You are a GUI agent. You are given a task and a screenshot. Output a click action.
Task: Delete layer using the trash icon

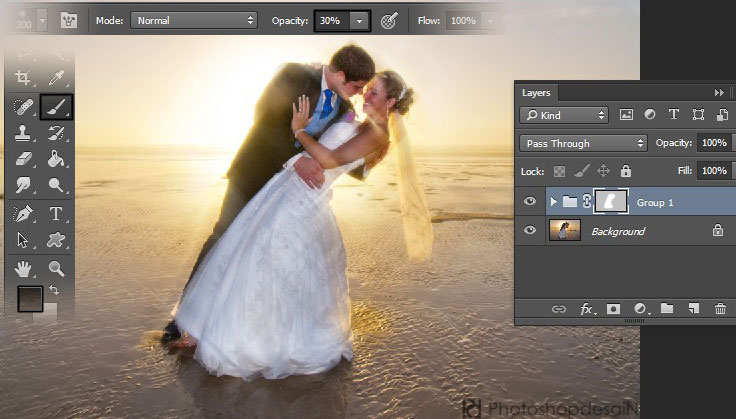click(719, 309)
